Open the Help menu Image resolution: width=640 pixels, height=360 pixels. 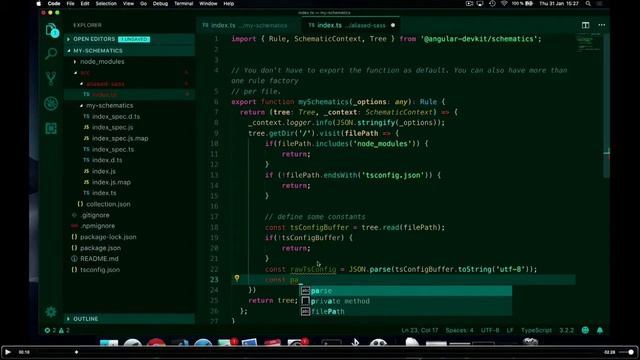coord(229,4)
